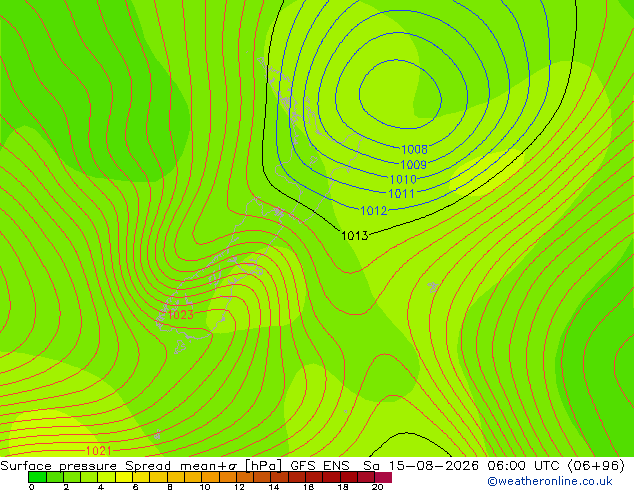
Task: Click the legend scale number 2
Action: 66,487
